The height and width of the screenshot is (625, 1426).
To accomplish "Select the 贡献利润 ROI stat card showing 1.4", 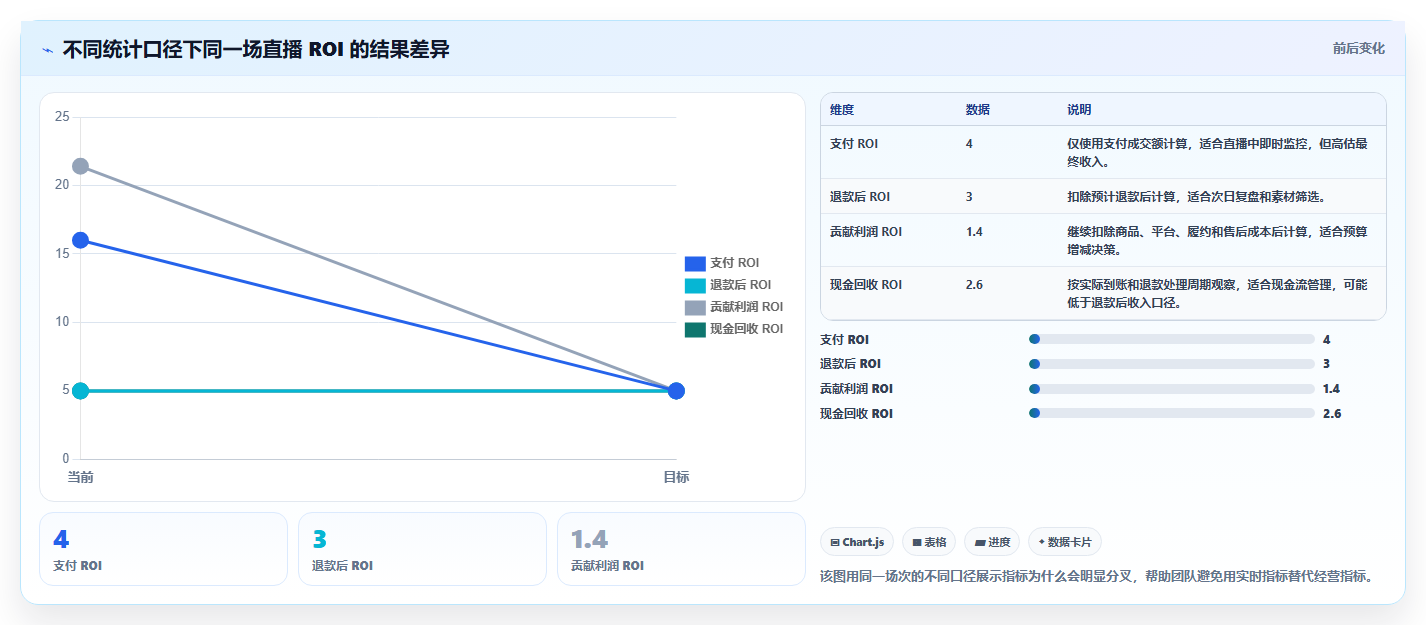I will click(681, 549).
